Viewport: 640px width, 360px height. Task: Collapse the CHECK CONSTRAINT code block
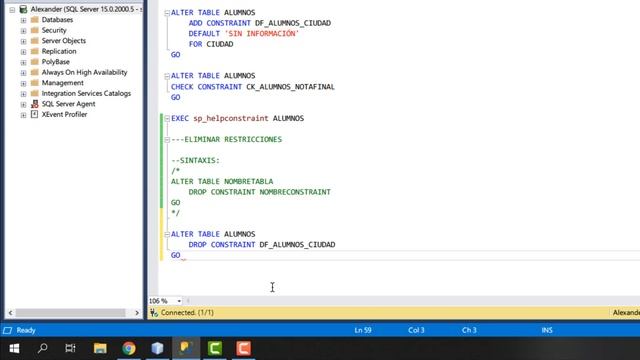[167, 76]
